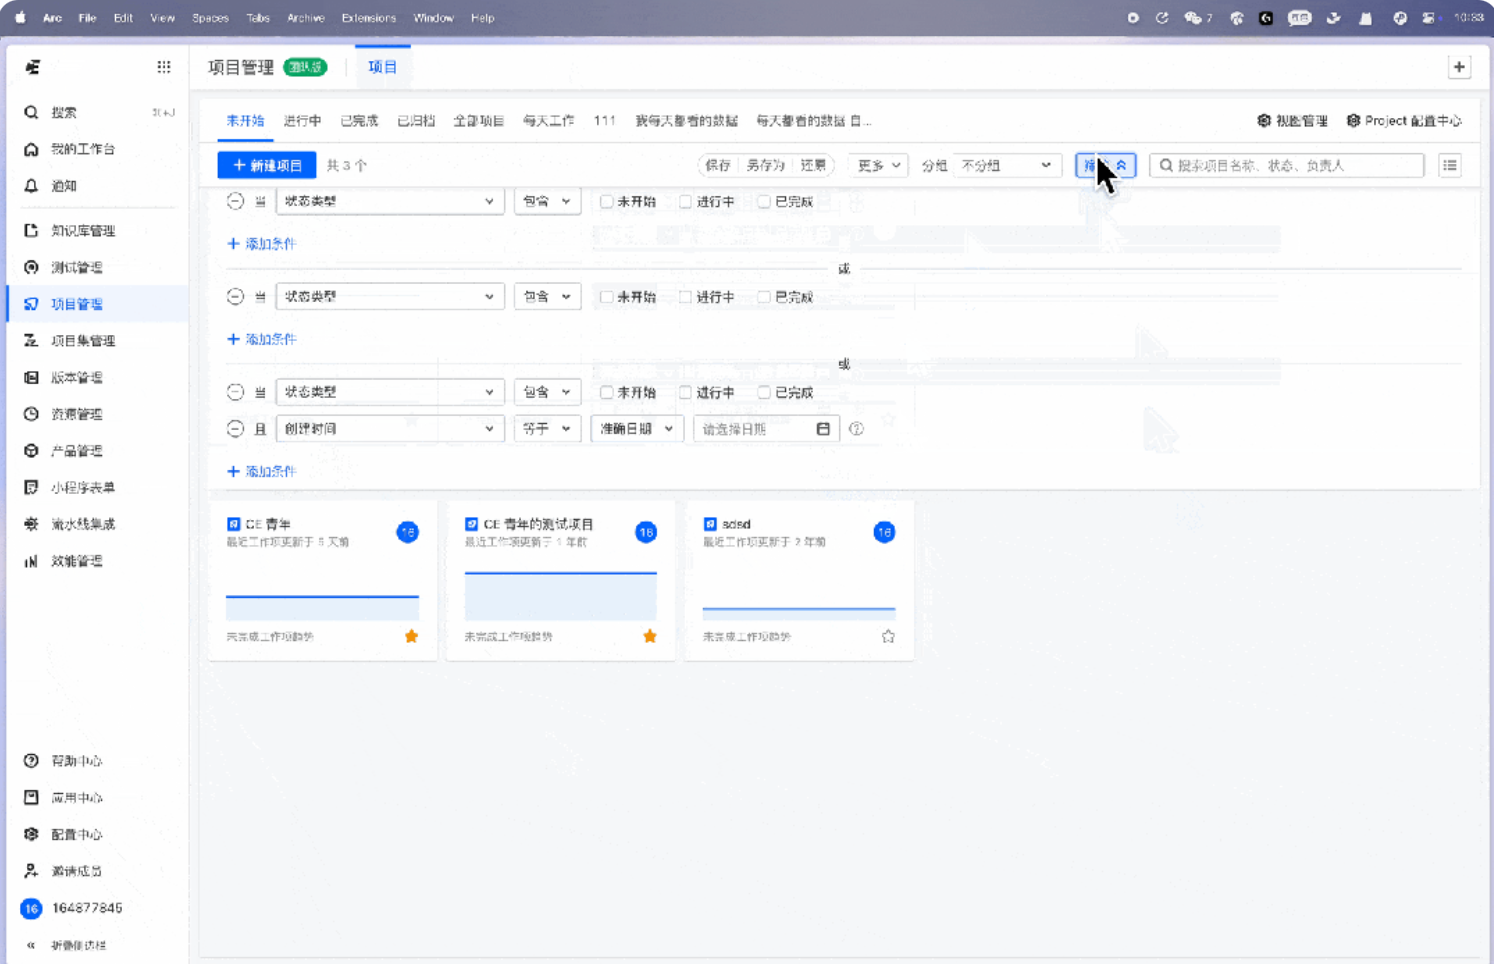Check 已完成 in the third filter row
1494x964 pixels.
[x=764, y=393]
